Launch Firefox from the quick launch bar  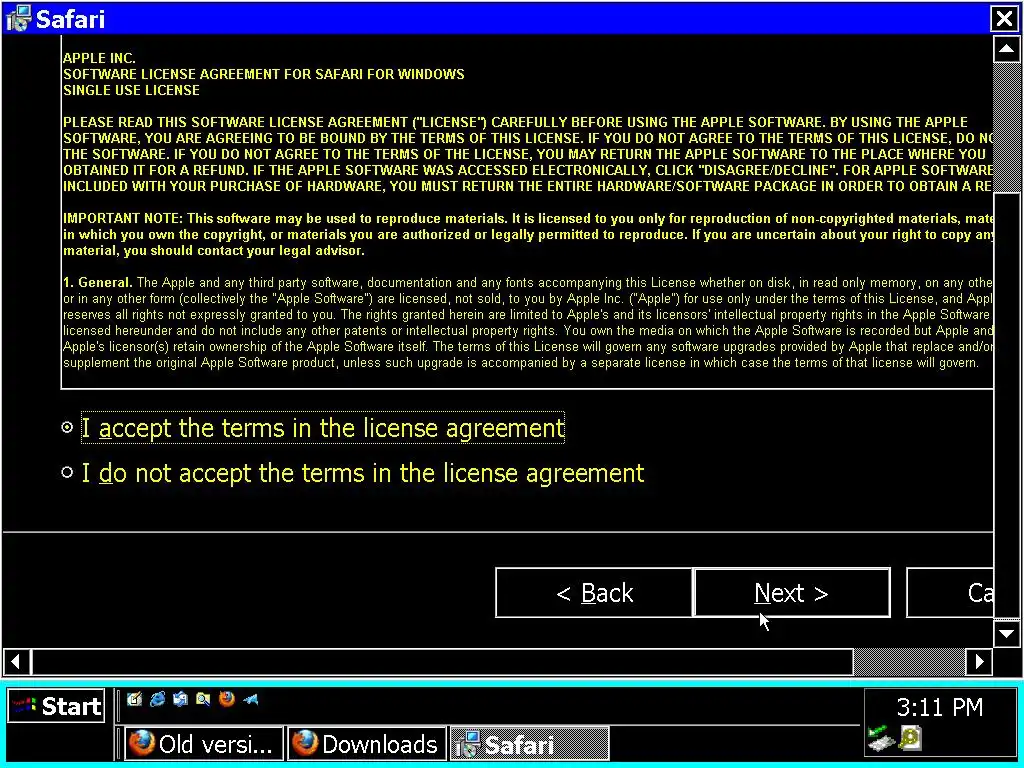point(227,699)
